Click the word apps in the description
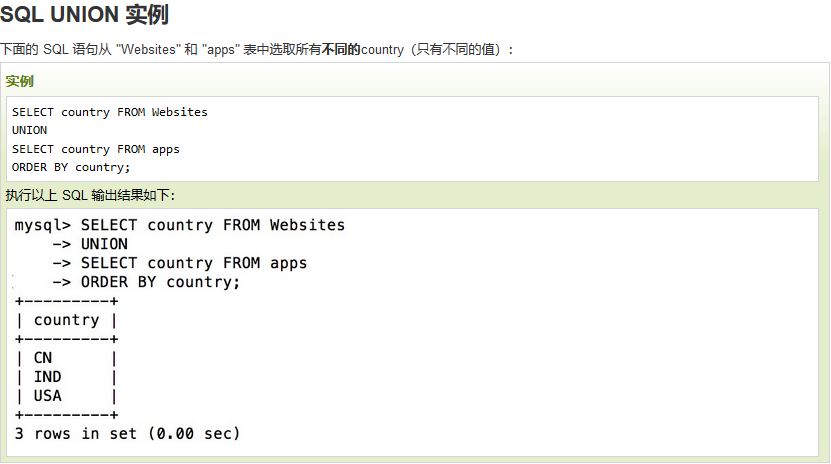 tap(220, 50)
